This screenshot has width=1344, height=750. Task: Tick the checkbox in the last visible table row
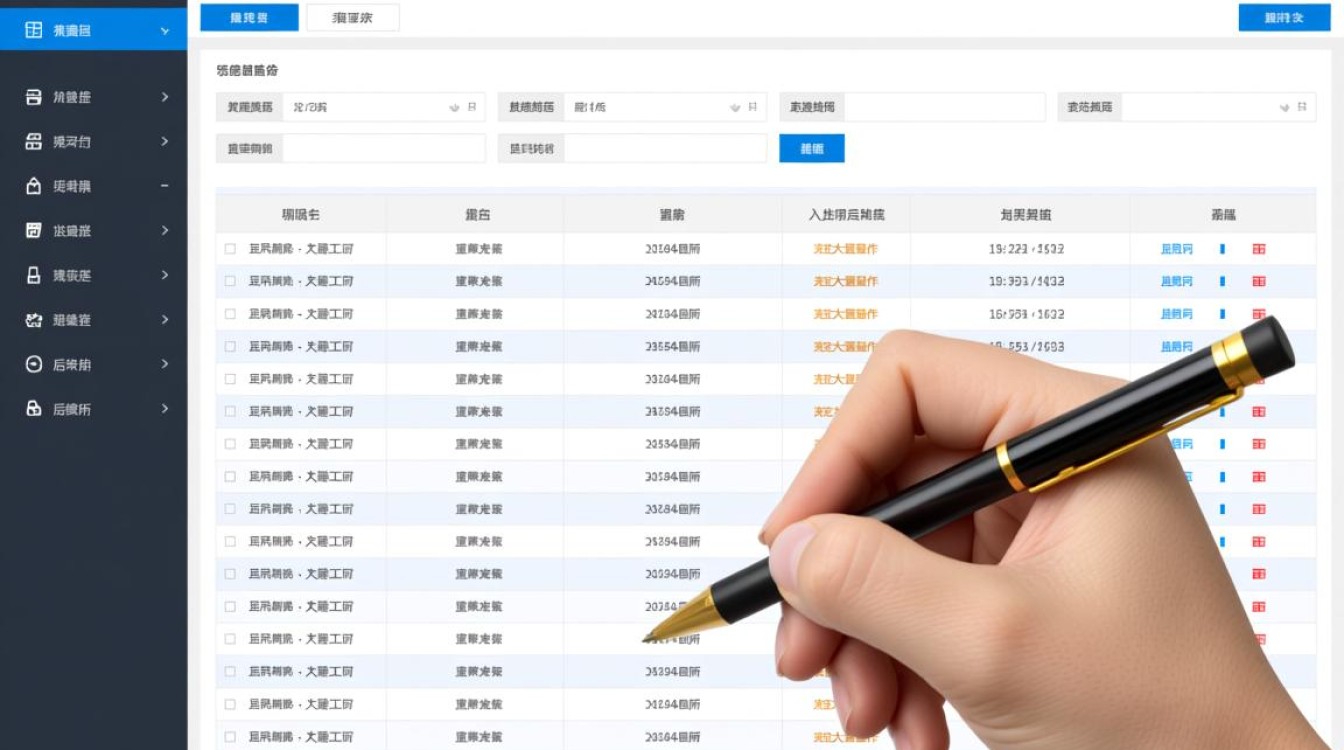230,737
